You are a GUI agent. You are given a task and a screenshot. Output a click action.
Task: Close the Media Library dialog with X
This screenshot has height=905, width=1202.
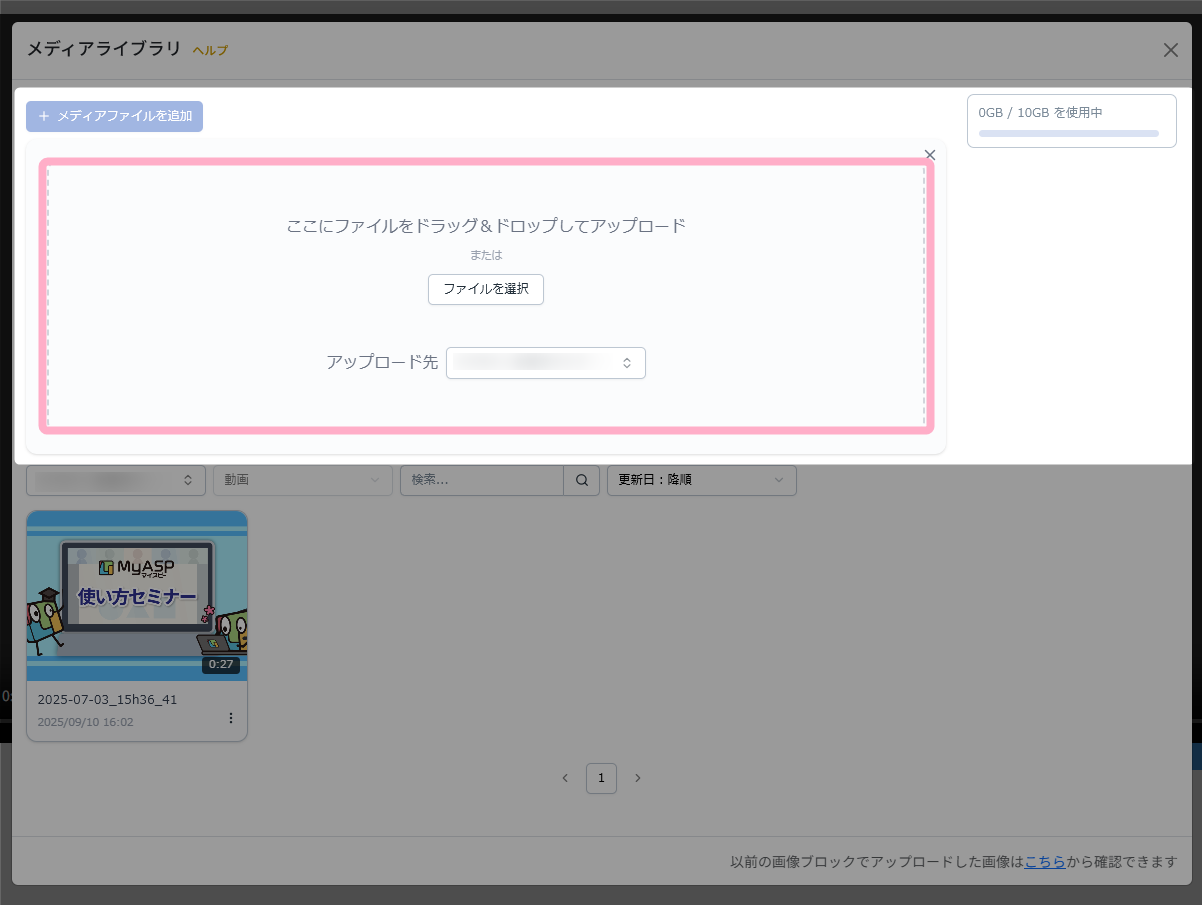pyautogui.click(x=1170, y=50)
